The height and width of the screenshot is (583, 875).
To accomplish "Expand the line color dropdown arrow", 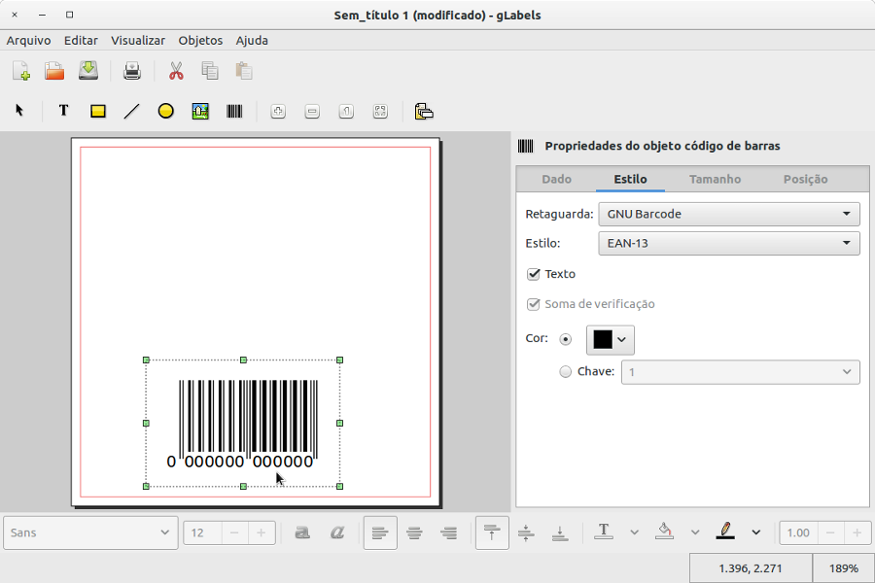I will (x=756, y=533).
